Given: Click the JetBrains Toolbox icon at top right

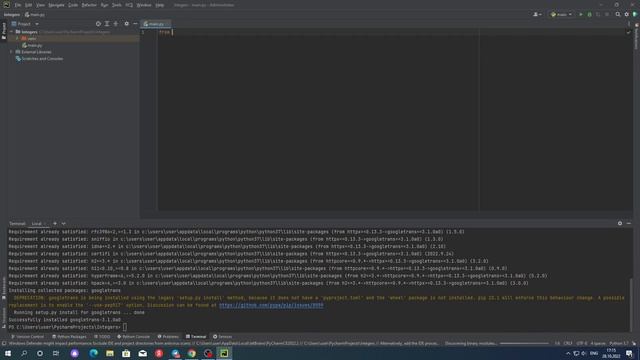Looking at the screenshot, I should pos(635,15).
